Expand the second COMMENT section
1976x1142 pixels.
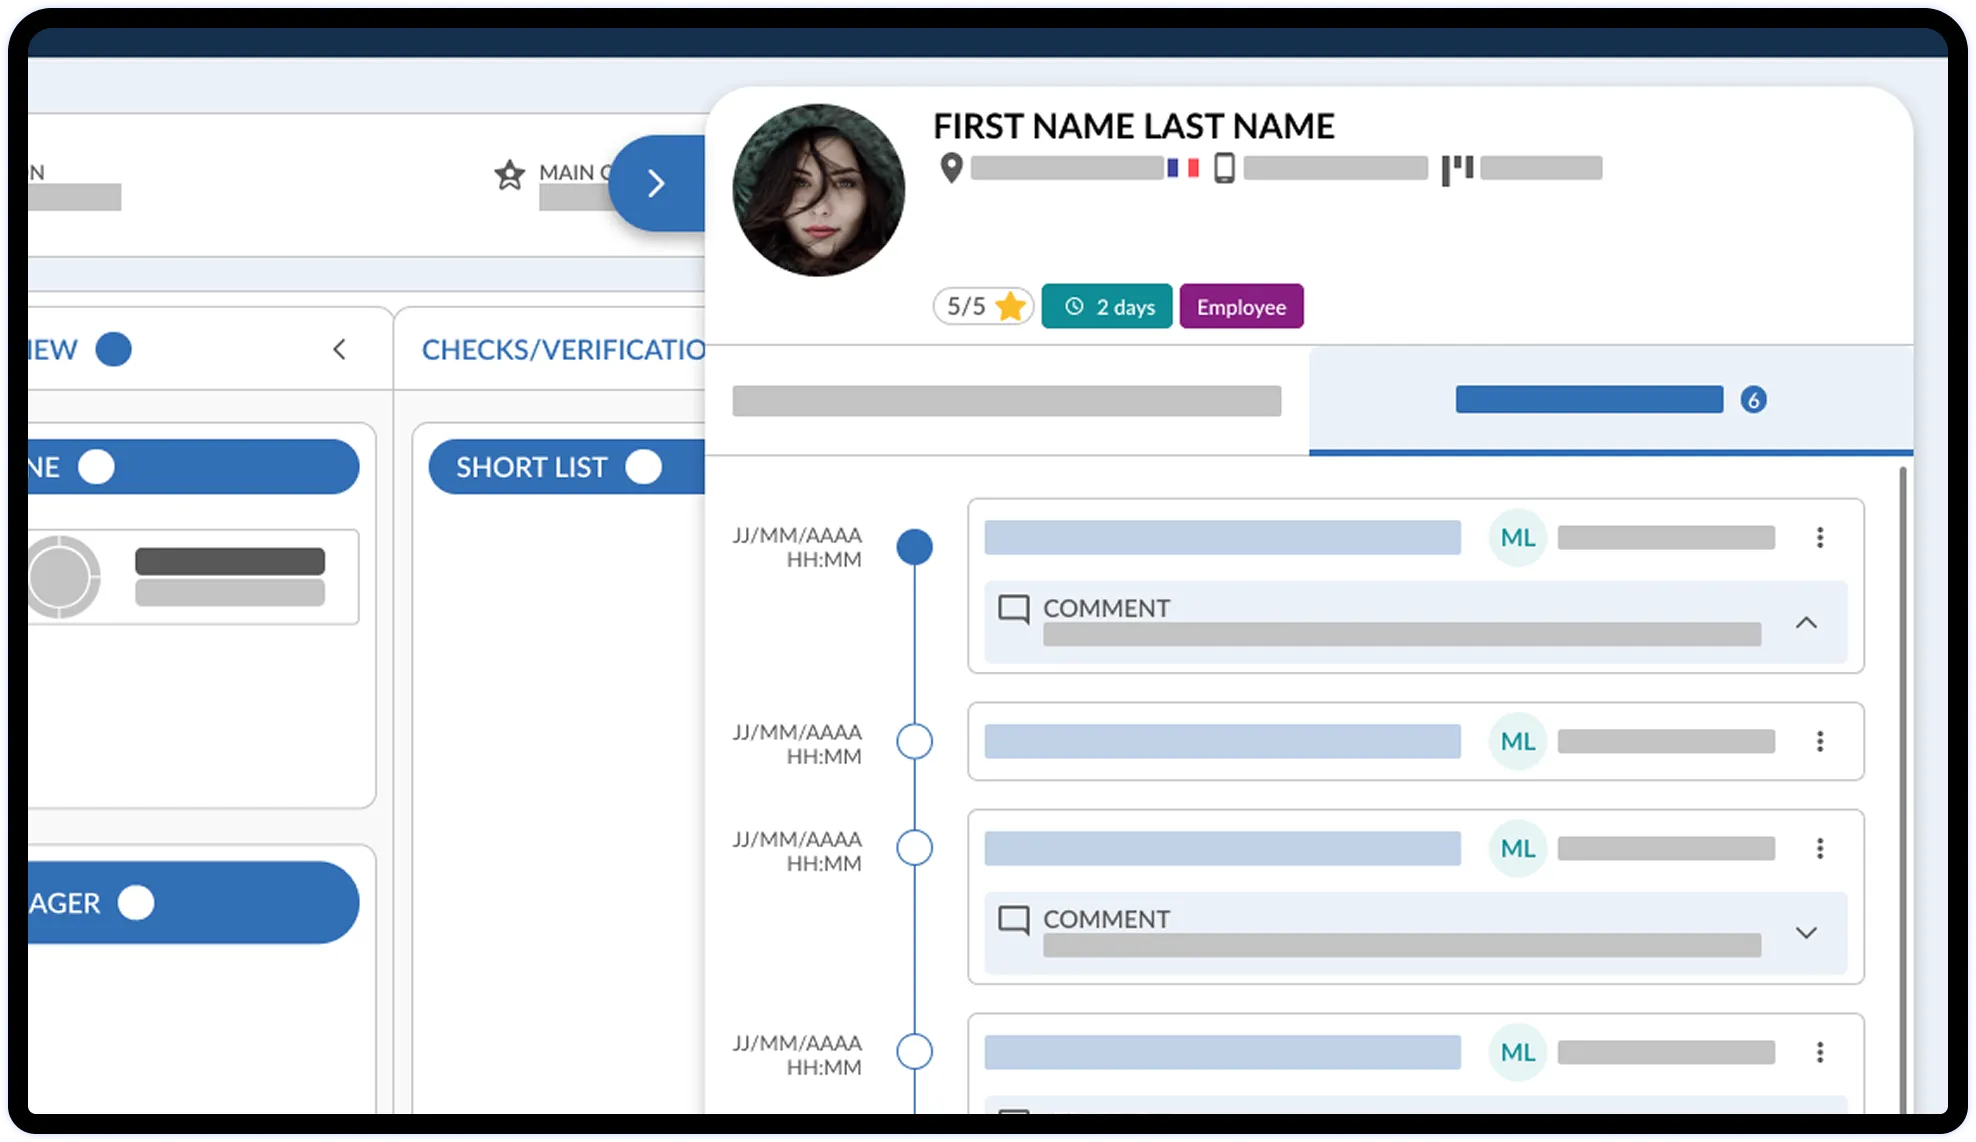[x=1806, y=933]
